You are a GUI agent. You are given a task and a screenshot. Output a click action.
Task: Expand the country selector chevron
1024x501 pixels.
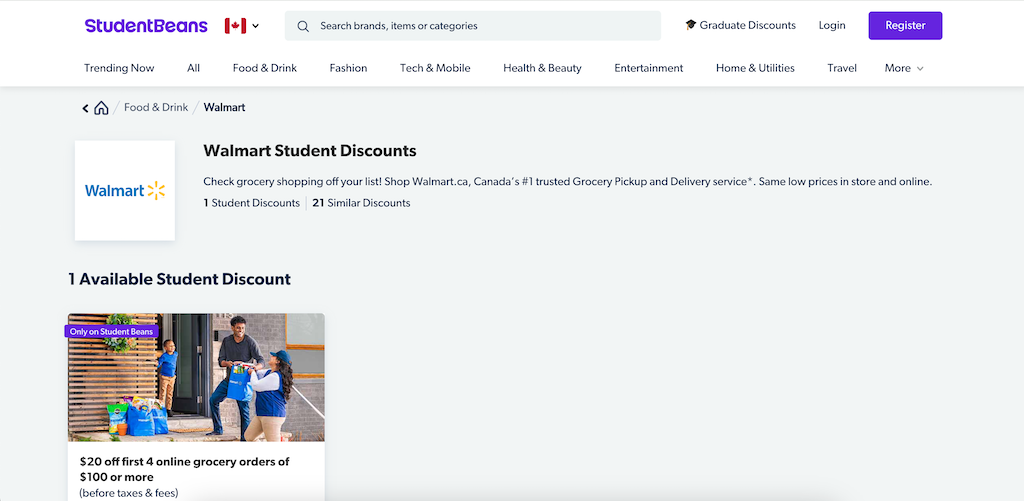pyautogui.click(x=255, y=26)
